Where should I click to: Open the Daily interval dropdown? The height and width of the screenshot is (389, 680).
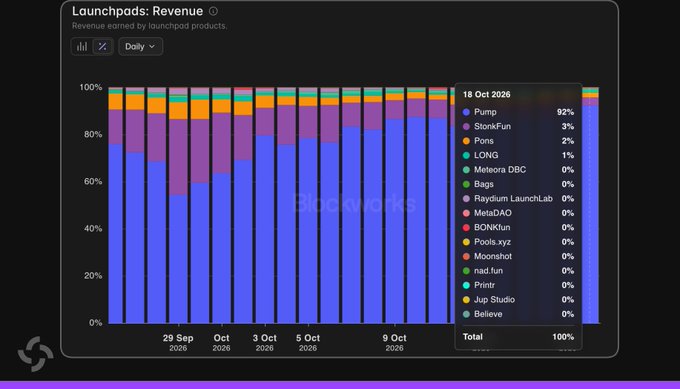141,46
